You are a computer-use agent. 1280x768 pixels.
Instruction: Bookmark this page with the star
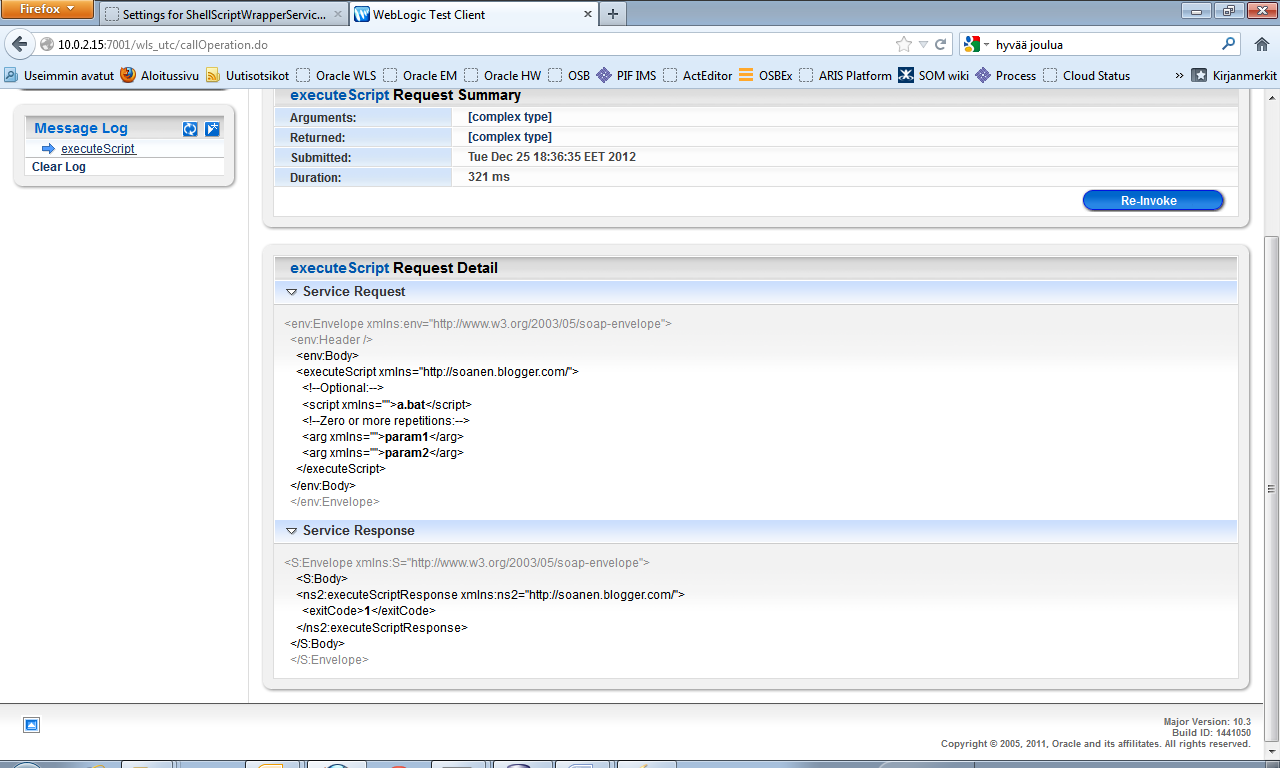tap(903, 45)
